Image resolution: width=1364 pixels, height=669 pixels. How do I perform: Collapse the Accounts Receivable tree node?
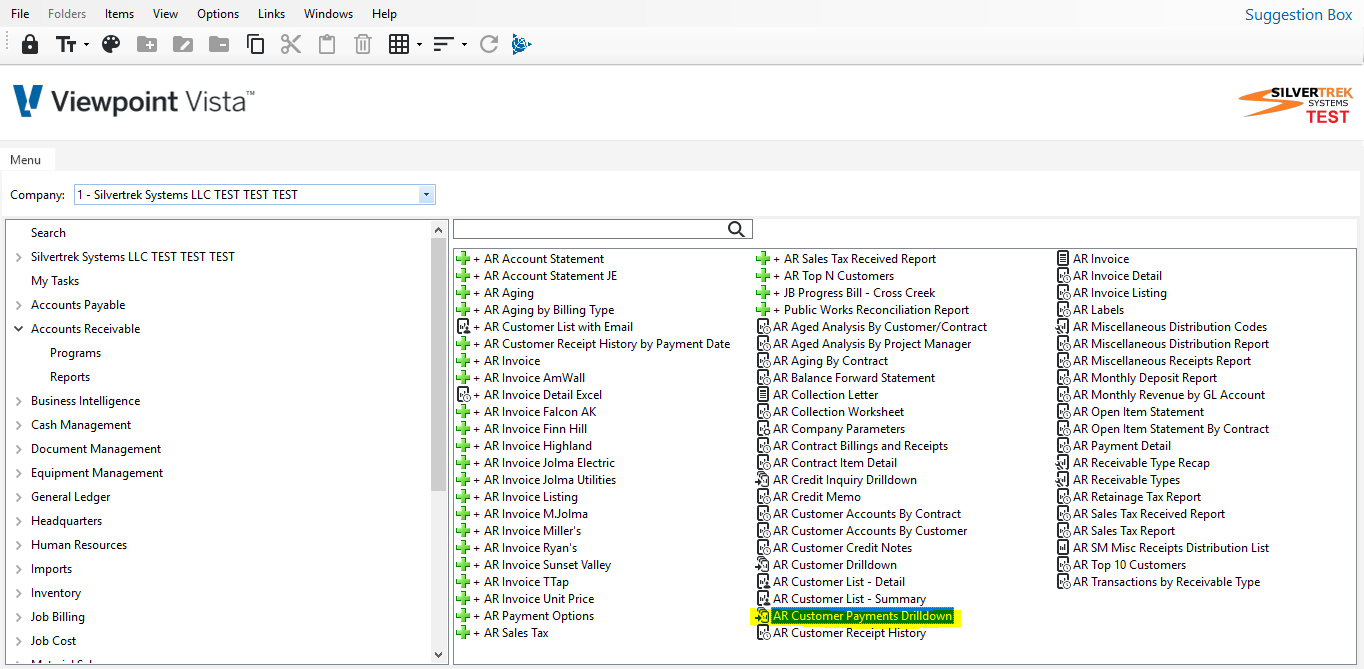tap(19, 329)
